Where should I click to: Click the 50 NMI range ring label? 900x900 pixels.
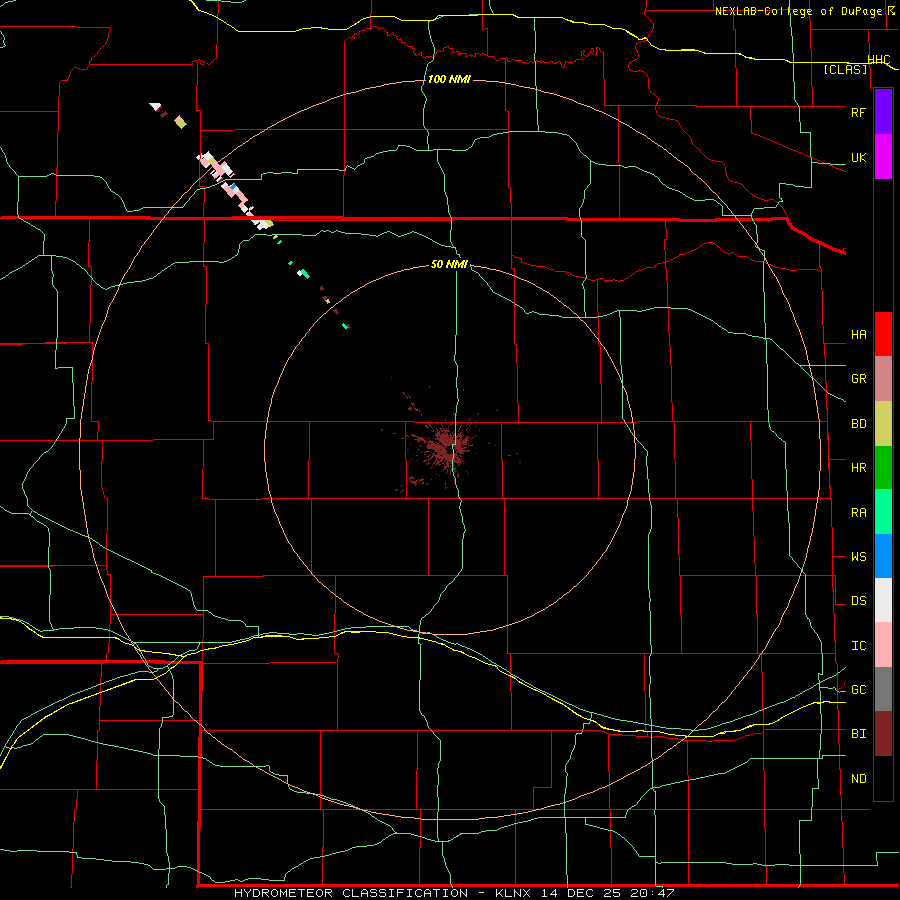(x=449, y=264)
